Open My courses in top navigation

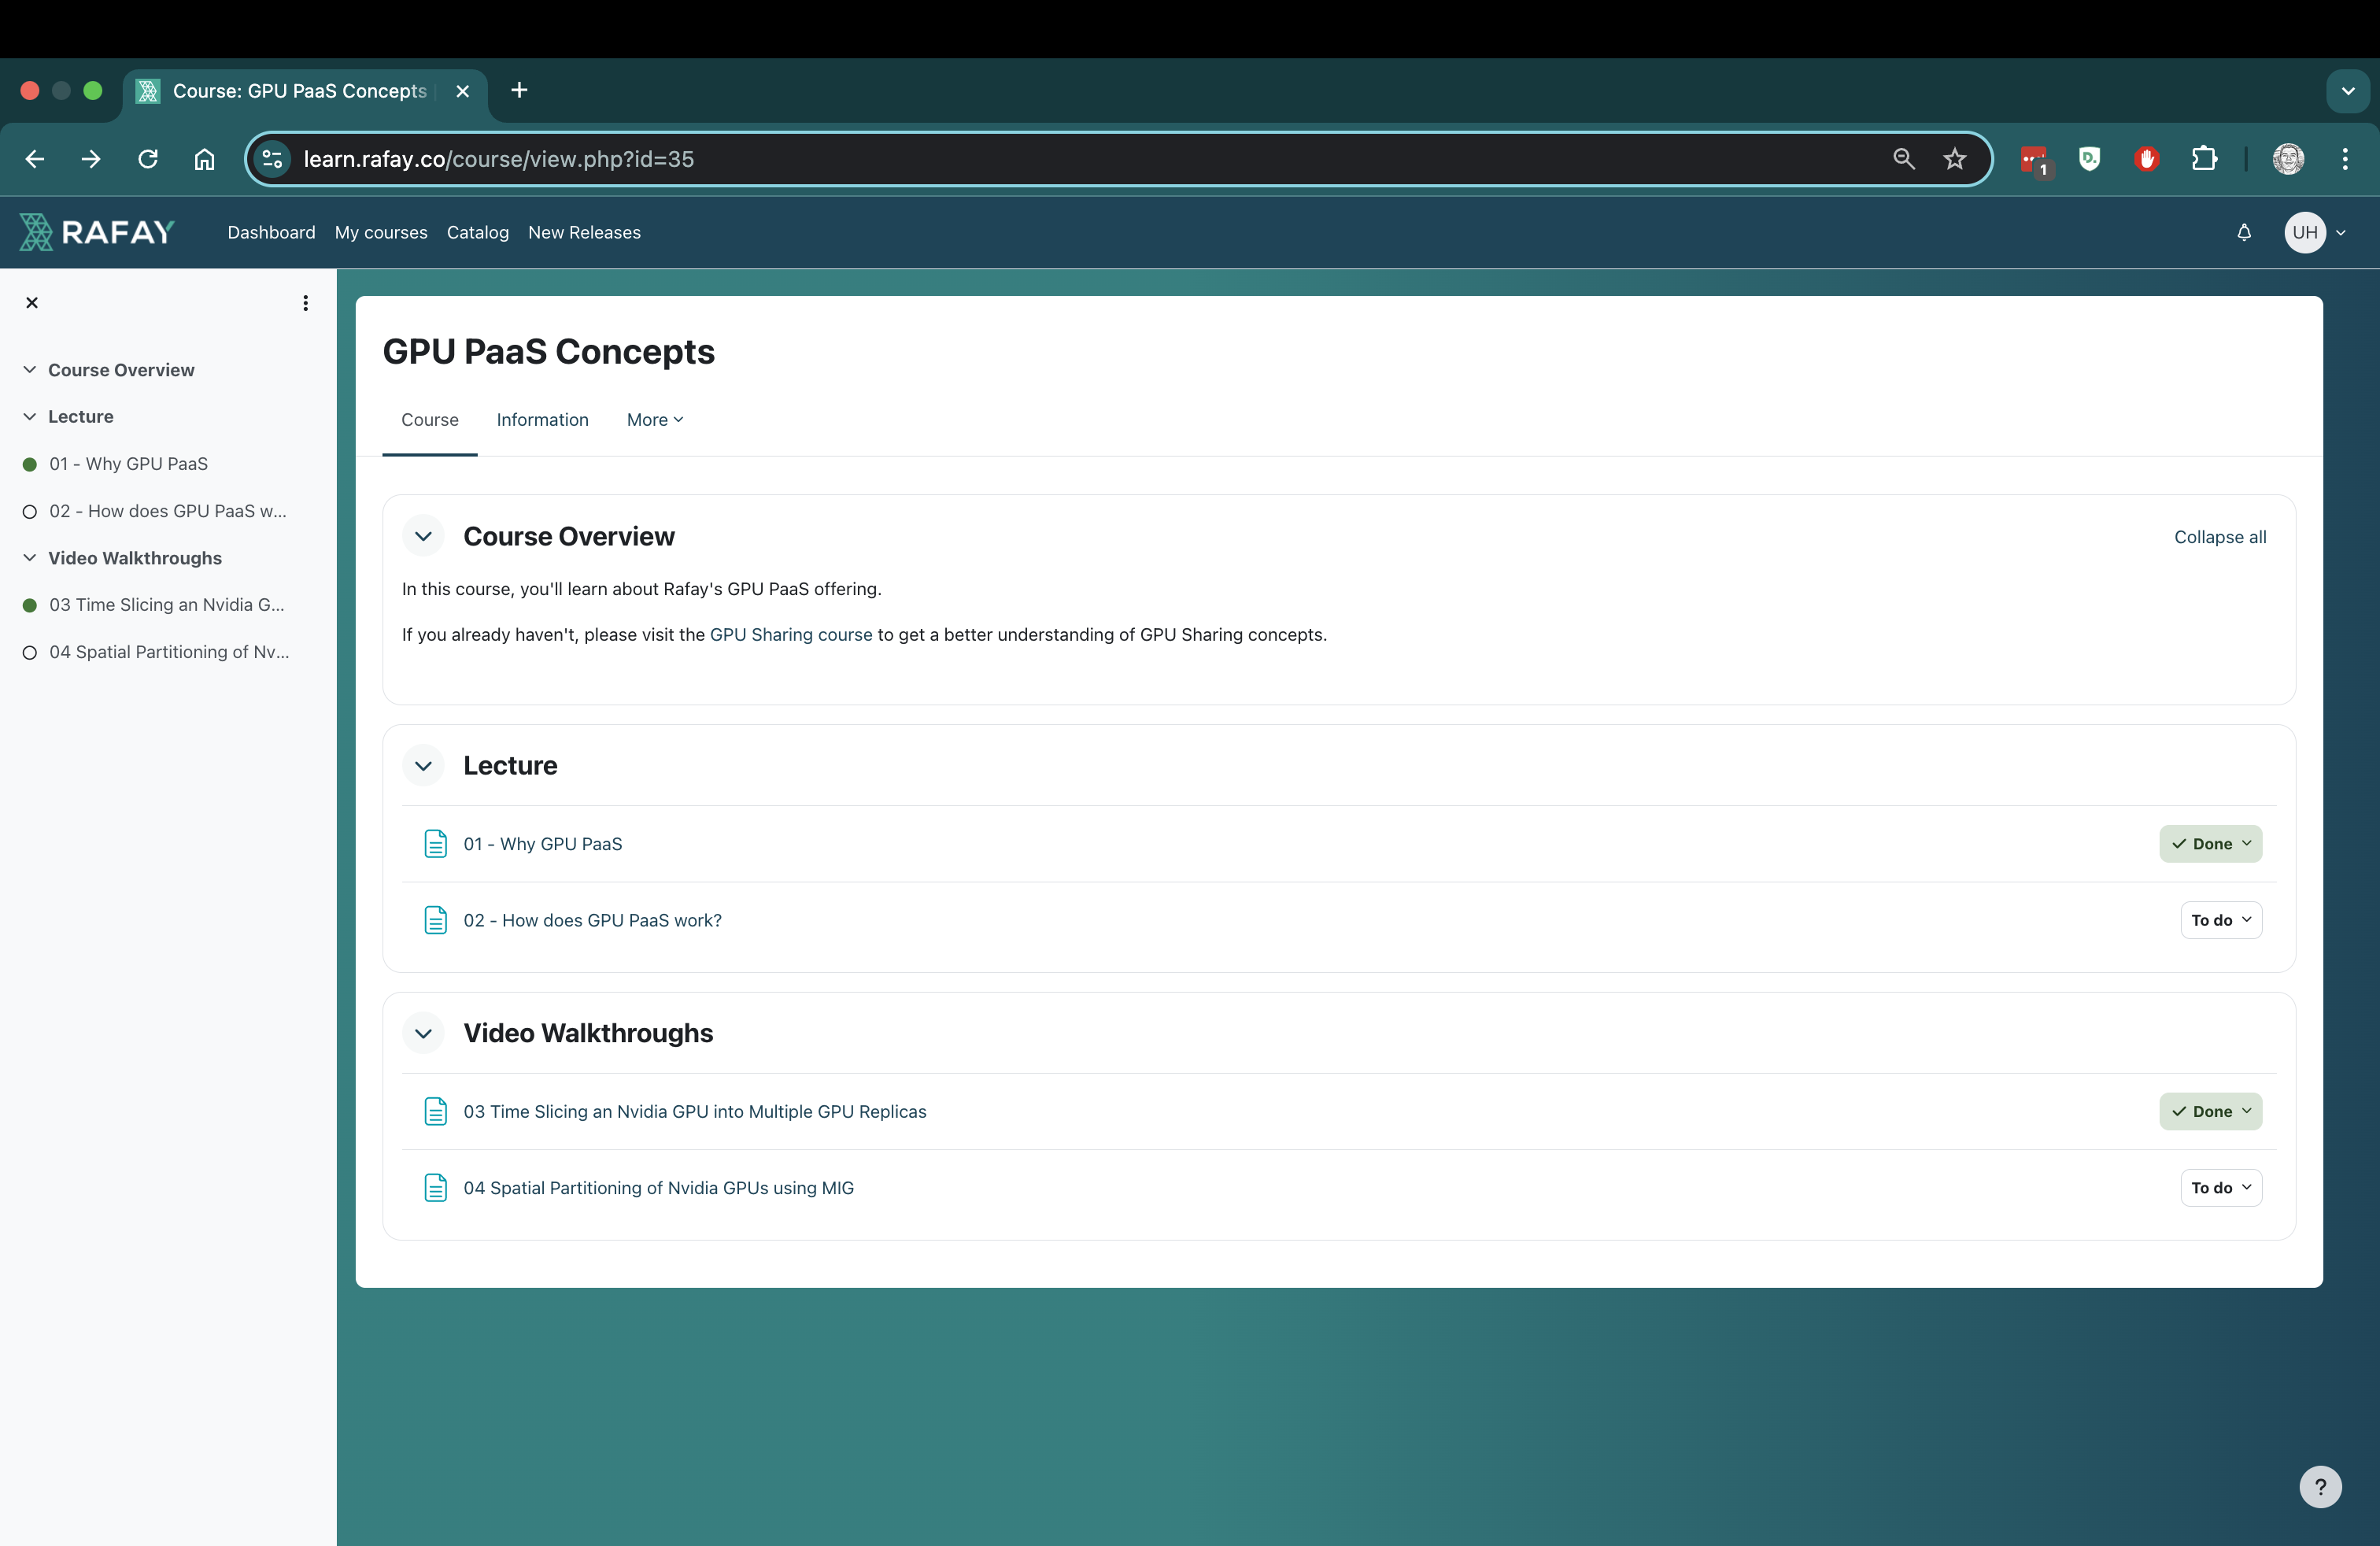381,232
